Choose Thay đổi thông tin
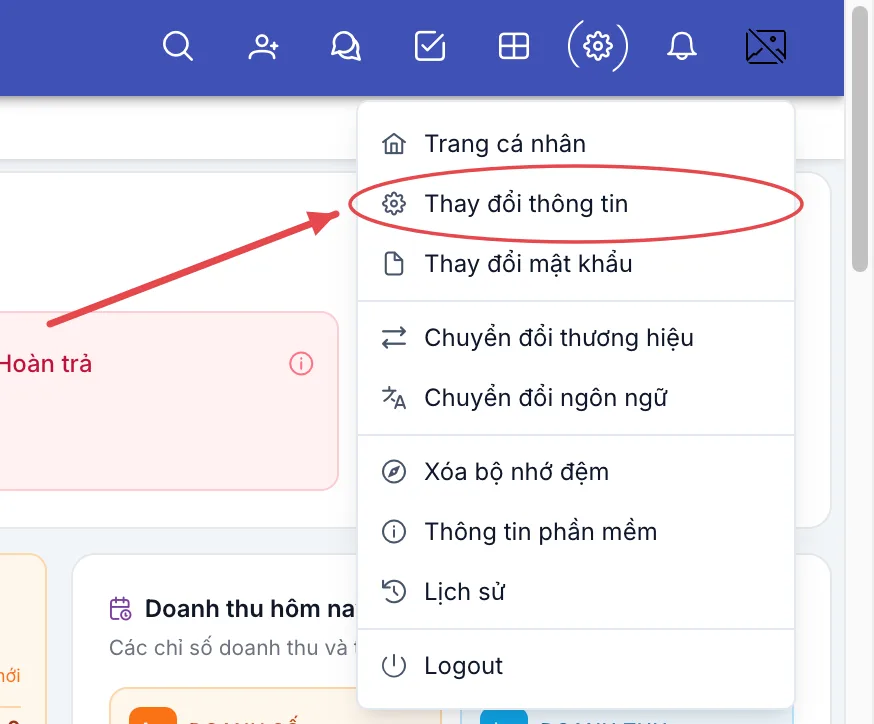The image size is (874, 724). pyautogui.click(x=576, y=204)
